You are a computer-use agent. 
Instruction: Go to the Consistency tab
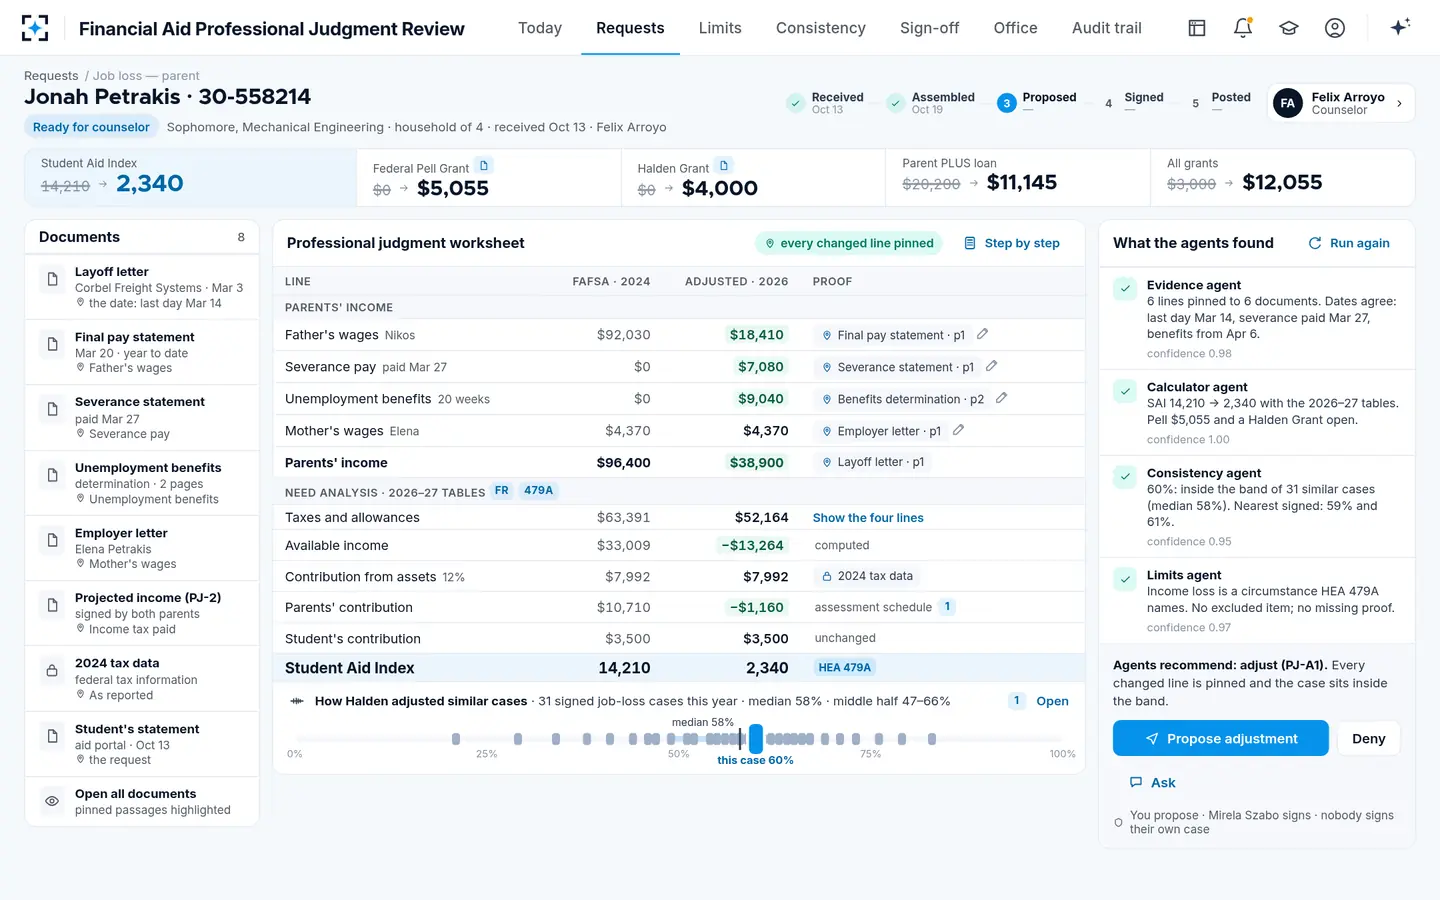(x=821, y=28)
